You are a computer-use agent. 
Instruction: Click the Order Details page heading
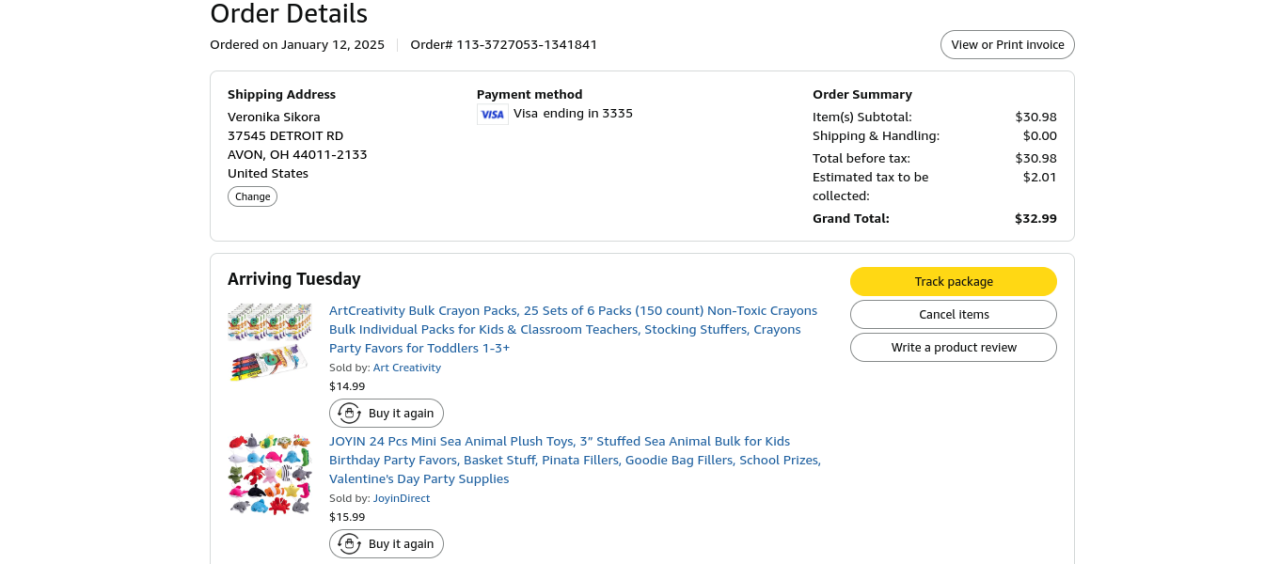(x=289, y=14)
